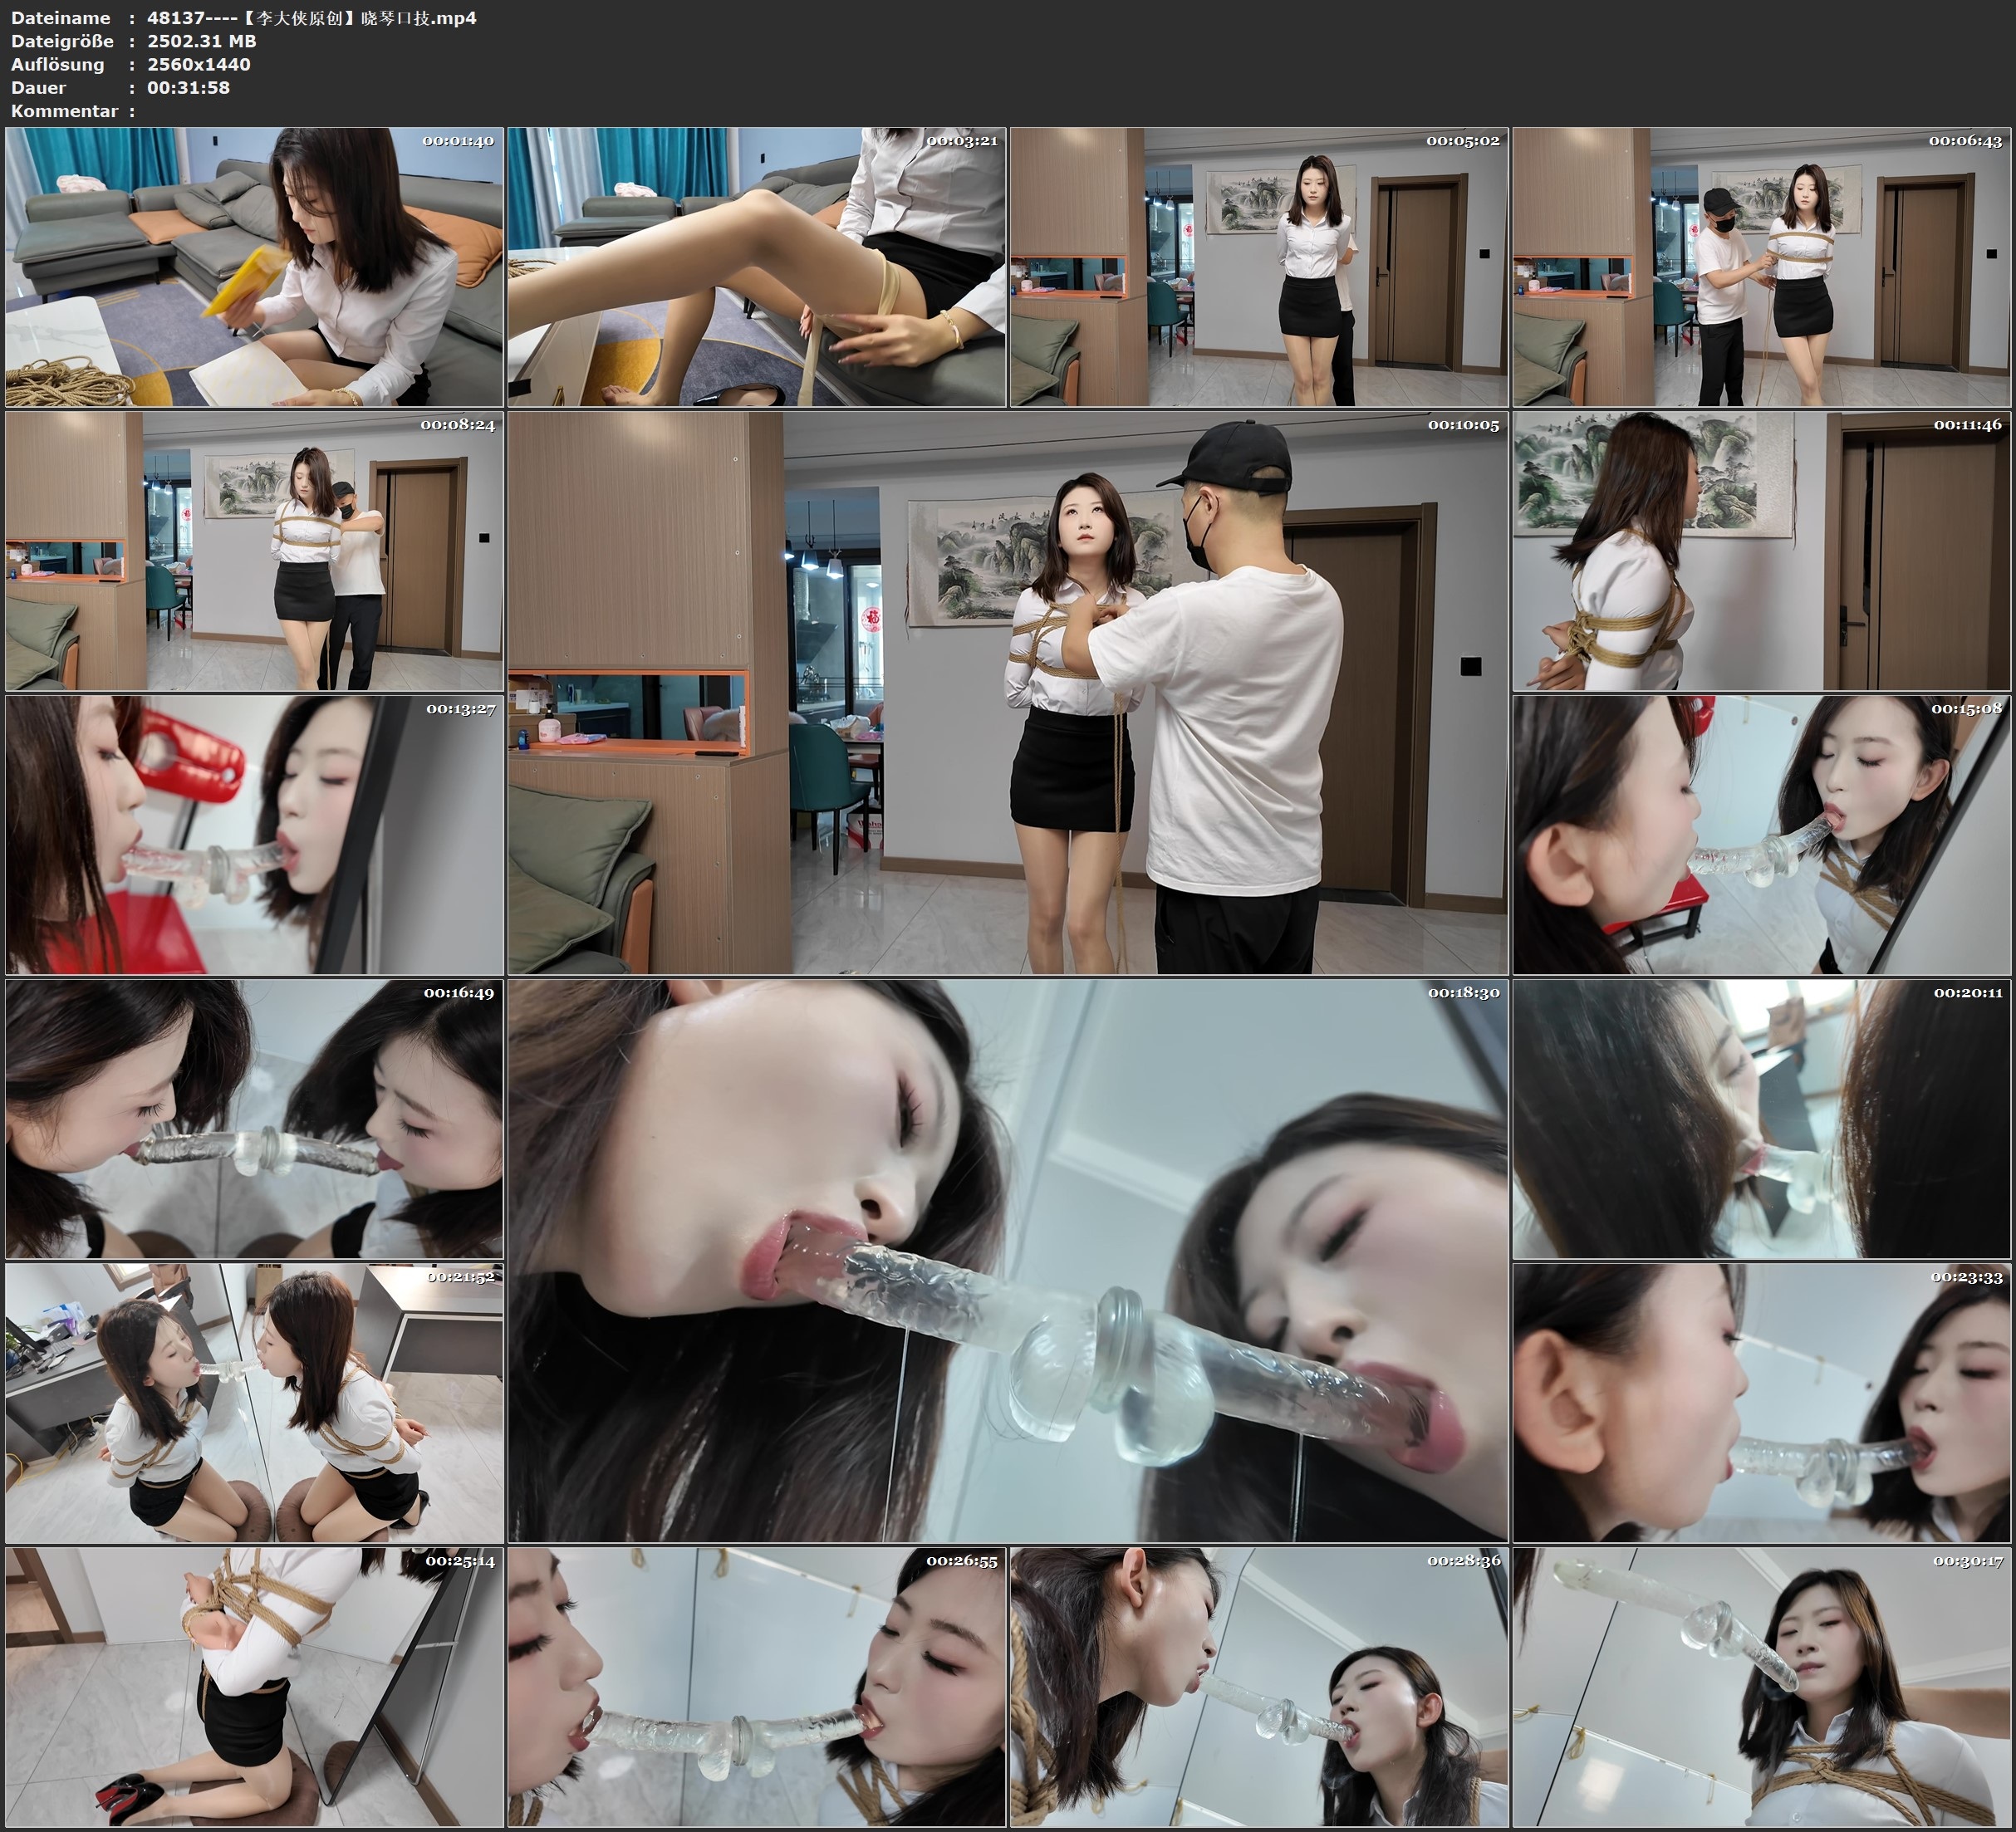Select the thumbnail timestamped 00:08:24
Image resolution: width=2016 pixels, height=1832 pixels.
254,551
